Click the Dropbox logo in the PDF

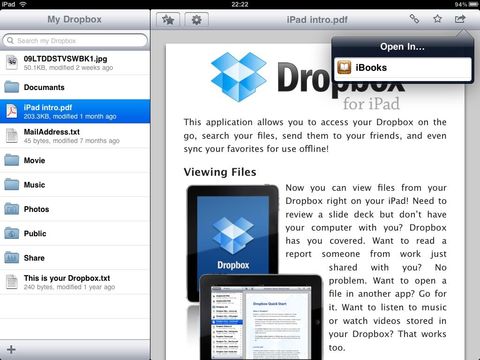point(239,77)
